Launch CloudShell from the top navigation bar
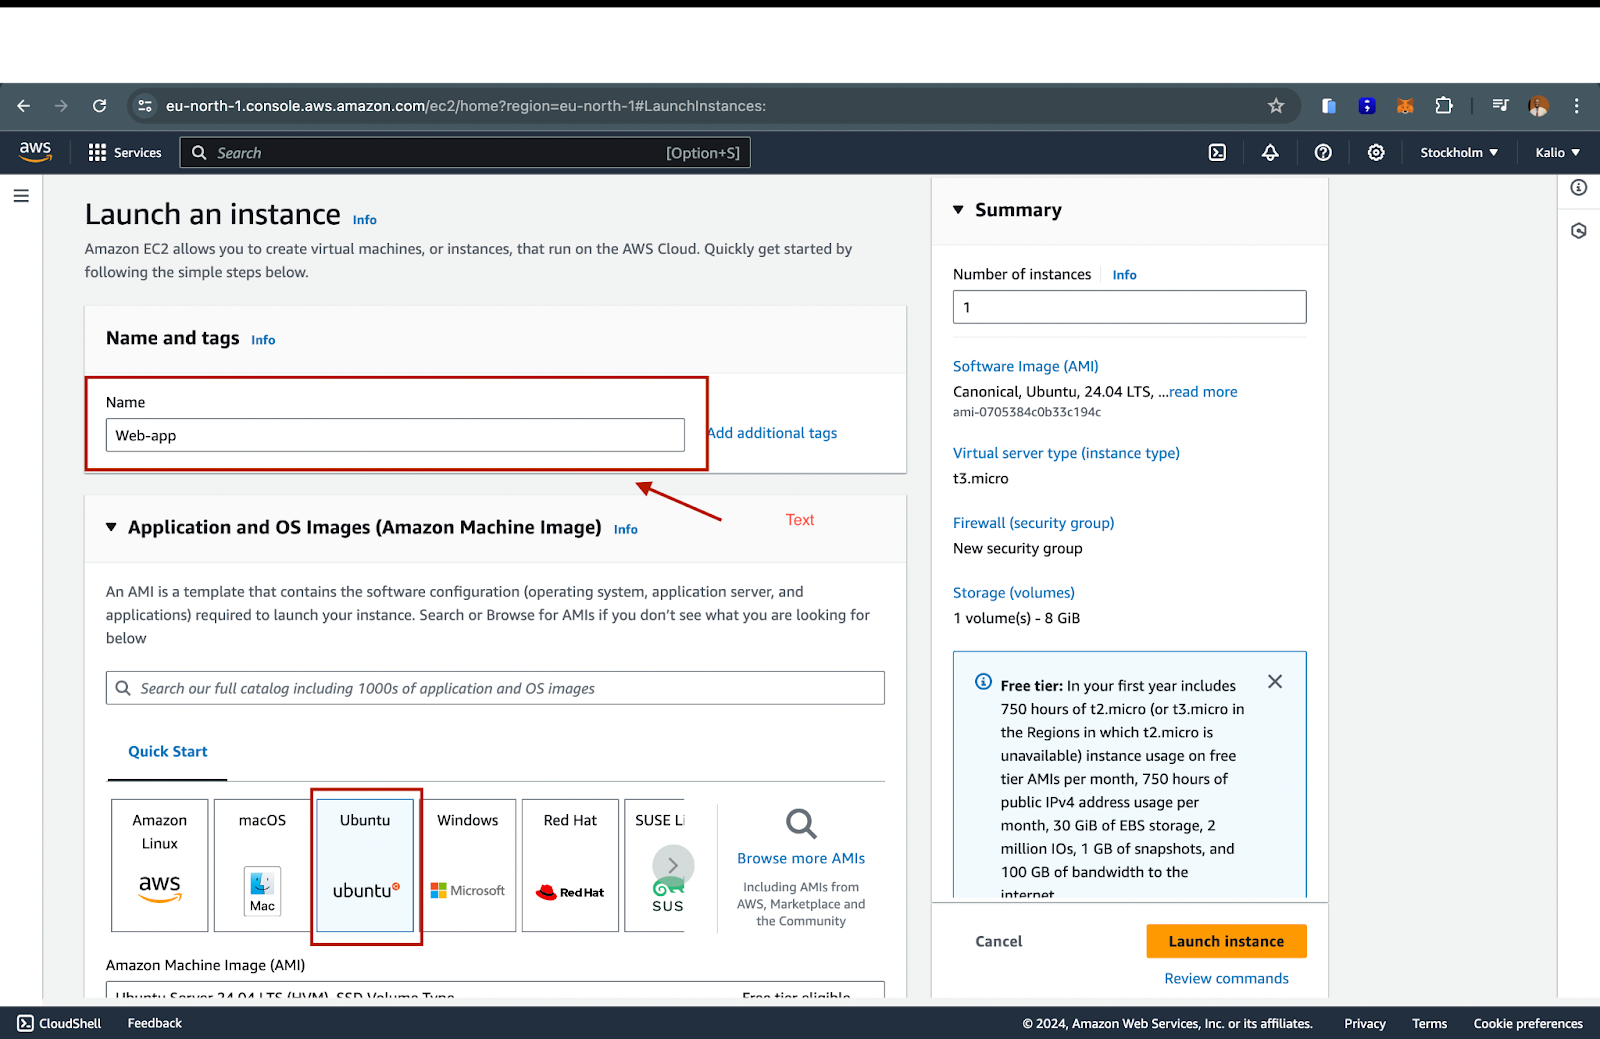The width and height of the screenshot is (1600, 1039). point(1217,153)
